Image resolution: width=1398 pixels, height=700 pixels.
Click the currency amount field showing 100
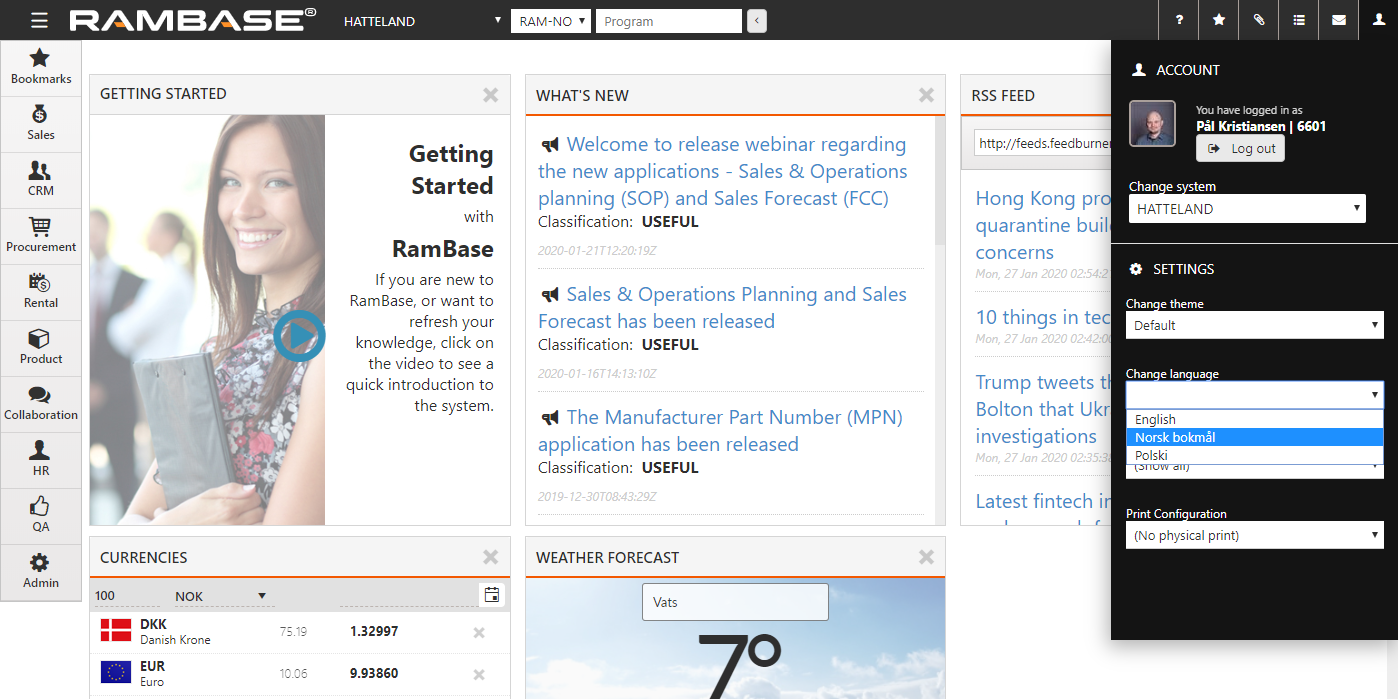pos(126,596)
